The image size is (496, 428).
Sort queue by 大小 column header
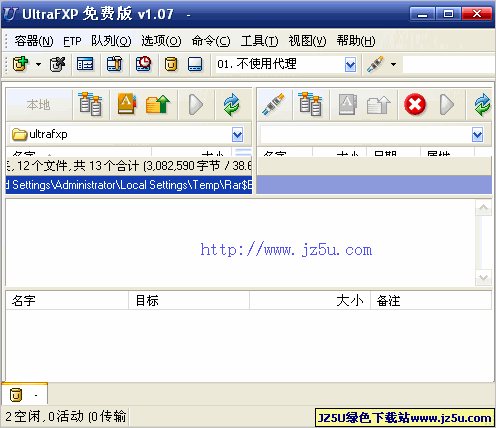click(x=310, y=301)
